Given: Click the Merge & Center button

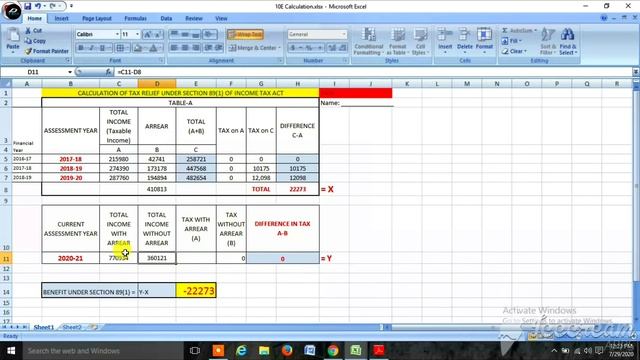Looking at the screenshot, I should (252, 48).
